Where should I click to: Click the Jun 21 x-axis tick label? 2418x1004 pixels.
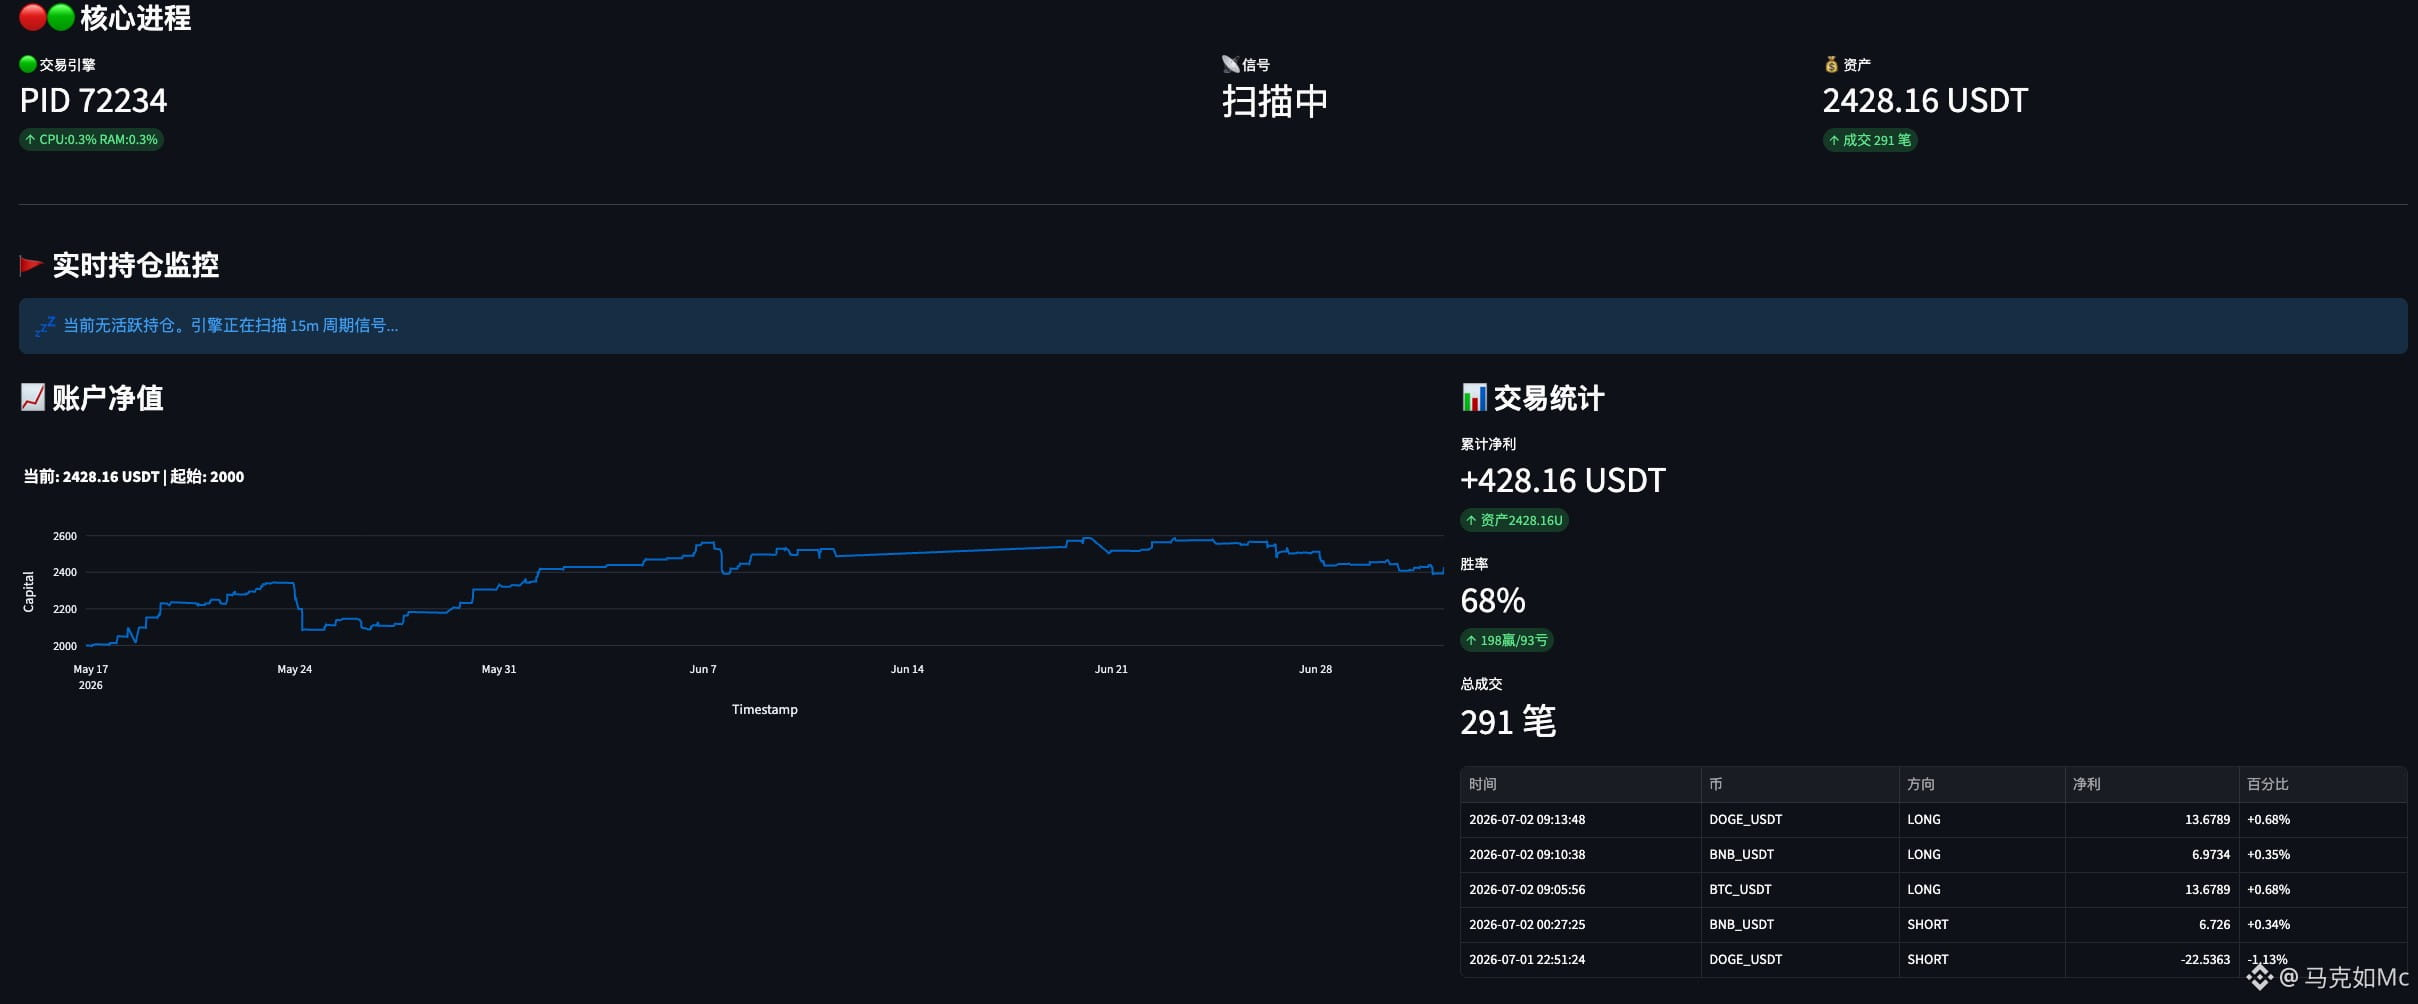pos(1111,669)
